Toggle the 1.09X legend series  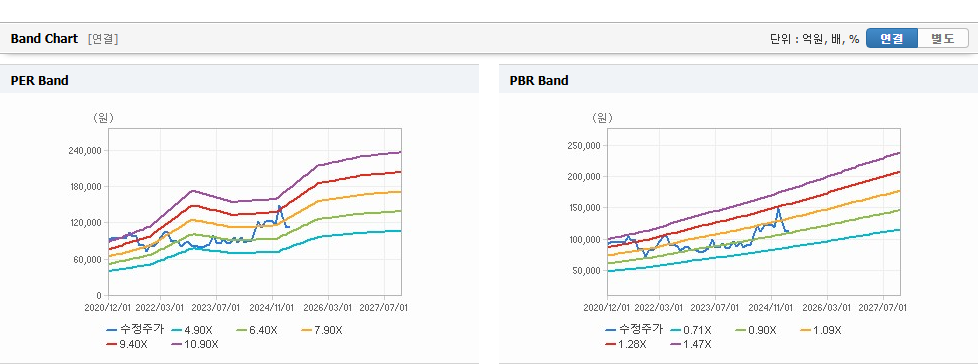pos(821,330)
